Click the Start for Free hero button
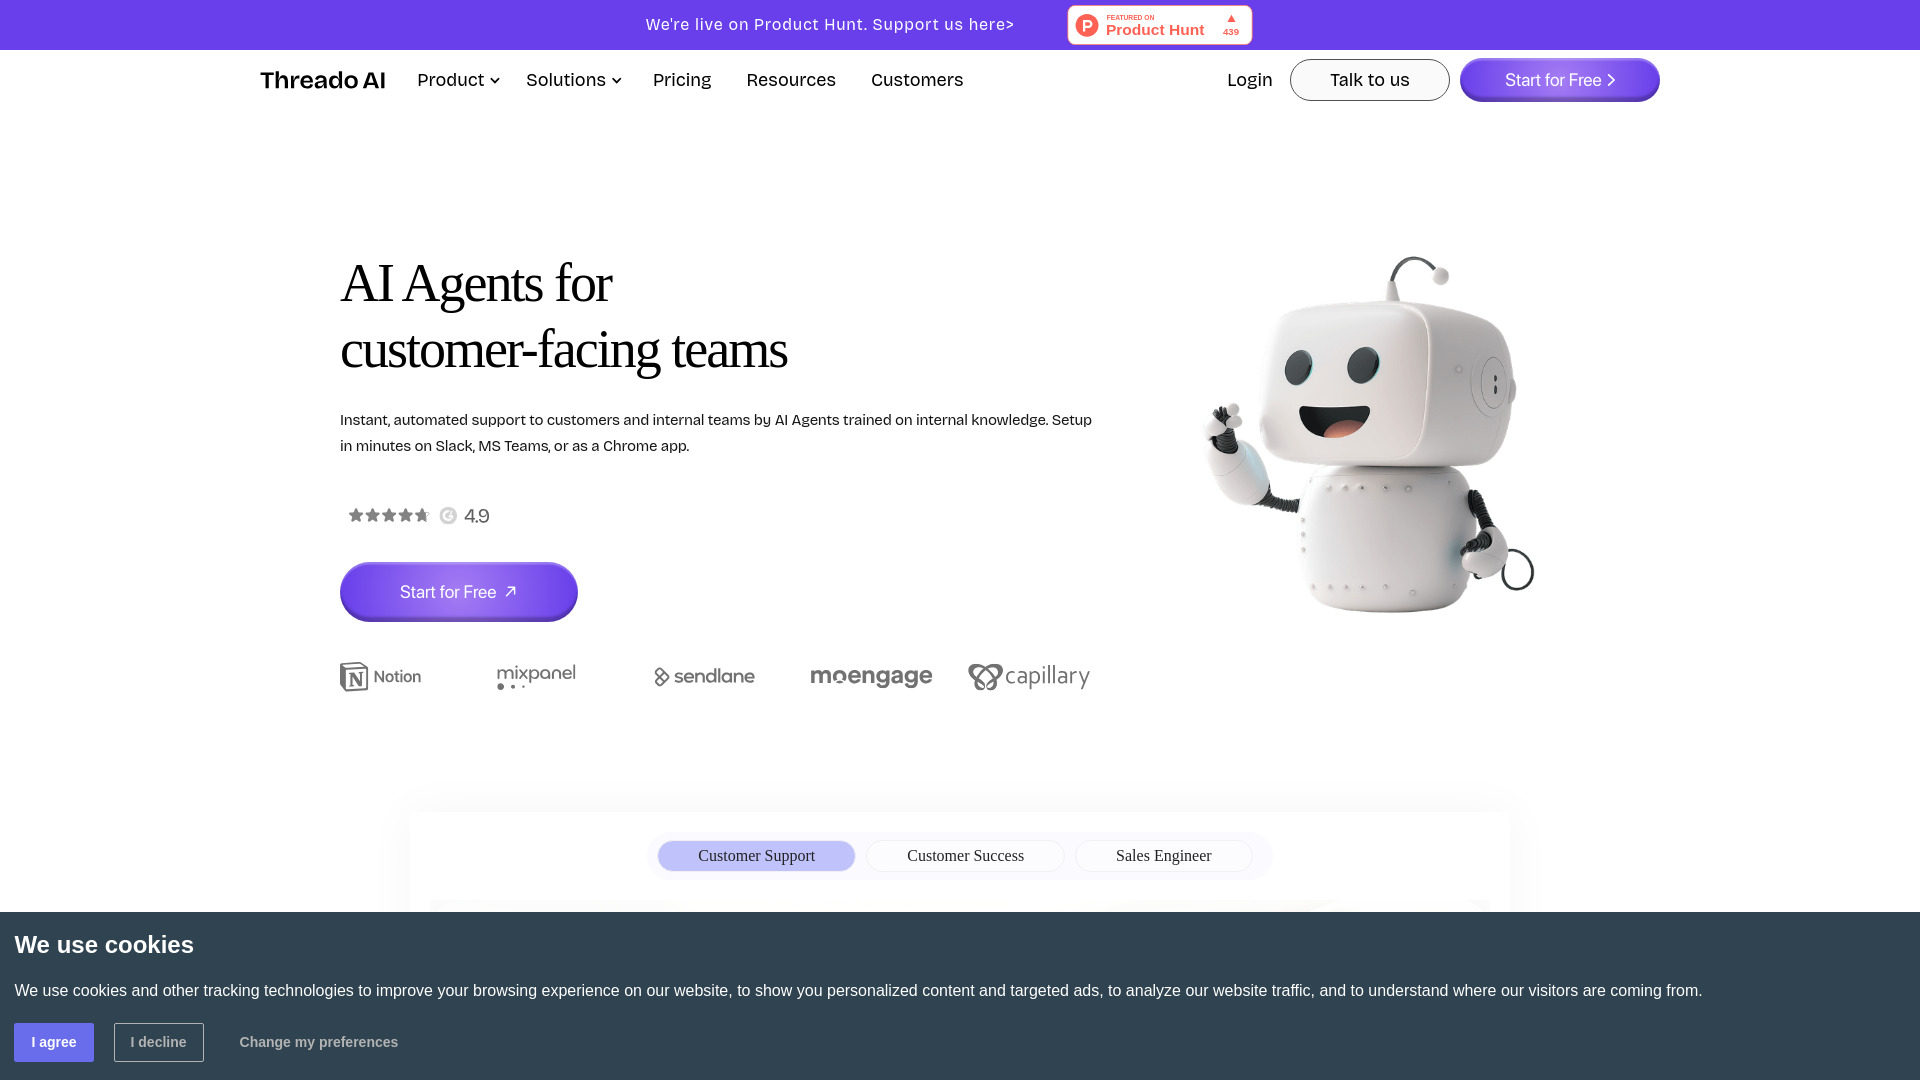This screenshot has height=1080, width=1920. [x=459, y=591]
